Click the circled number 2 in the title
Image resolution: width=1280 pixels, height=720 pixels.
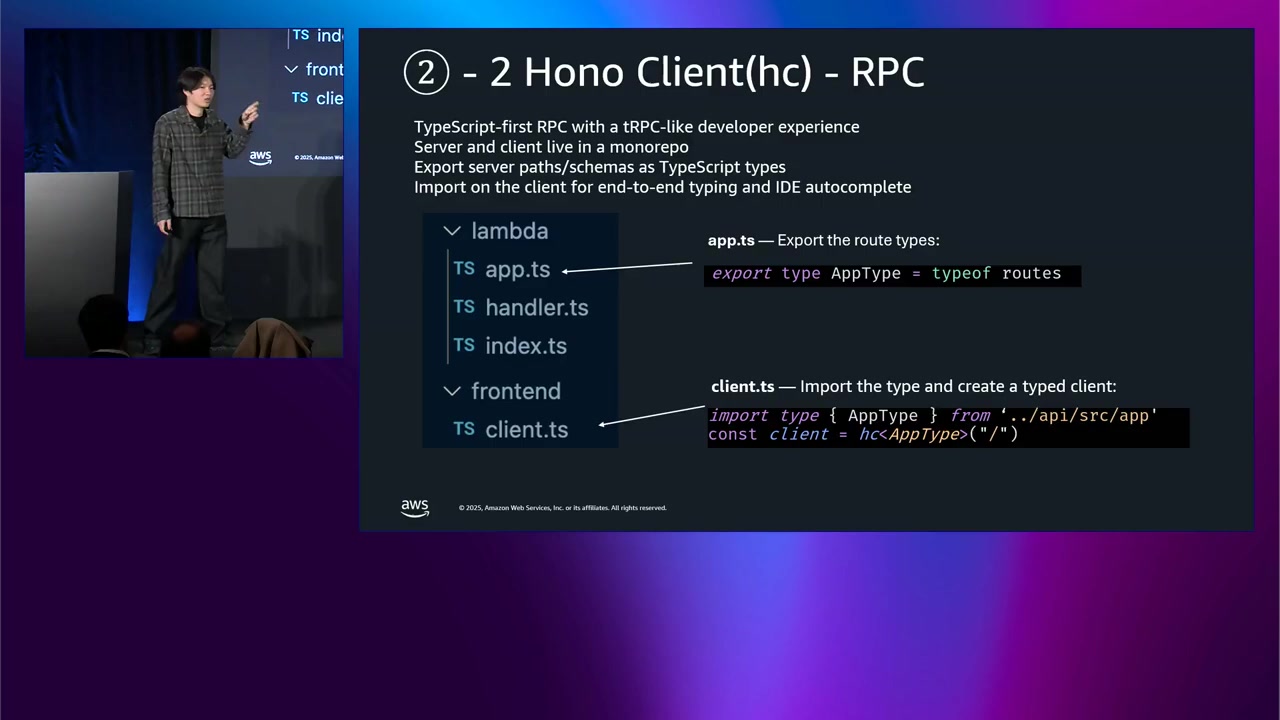426,73
